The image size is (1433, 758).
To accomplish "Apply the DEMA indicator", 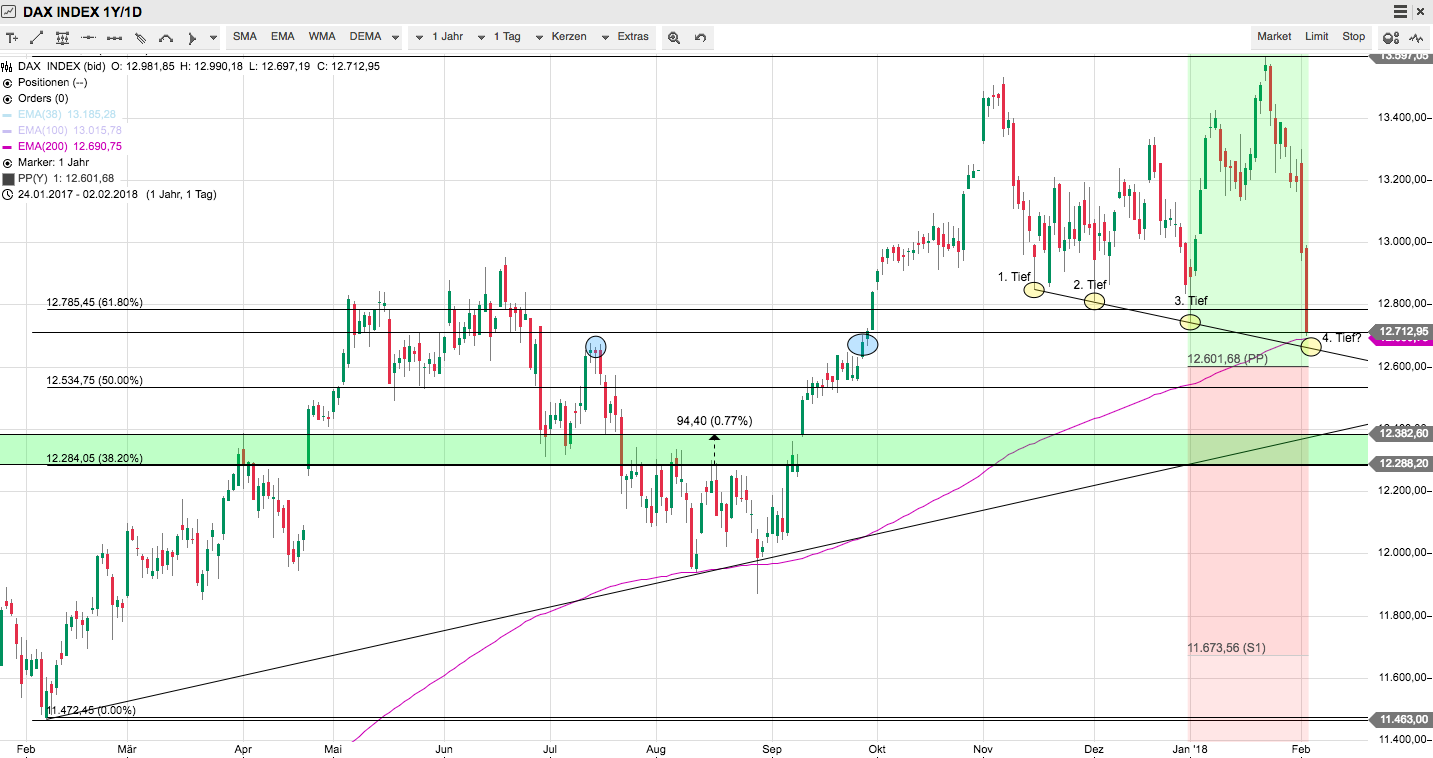I will (x=366, y=37).
